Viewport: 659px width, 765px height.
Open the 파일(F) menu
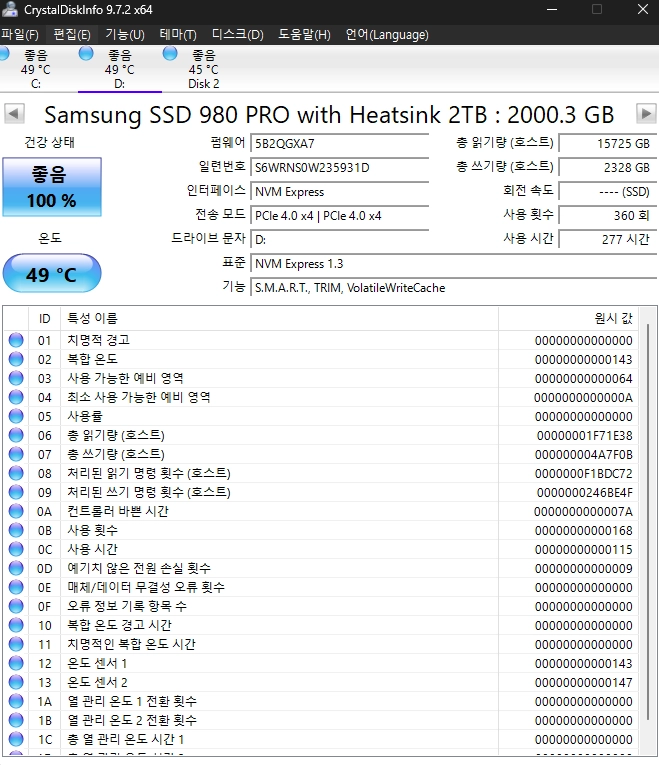pyautogui.click(x=20, y=35)
